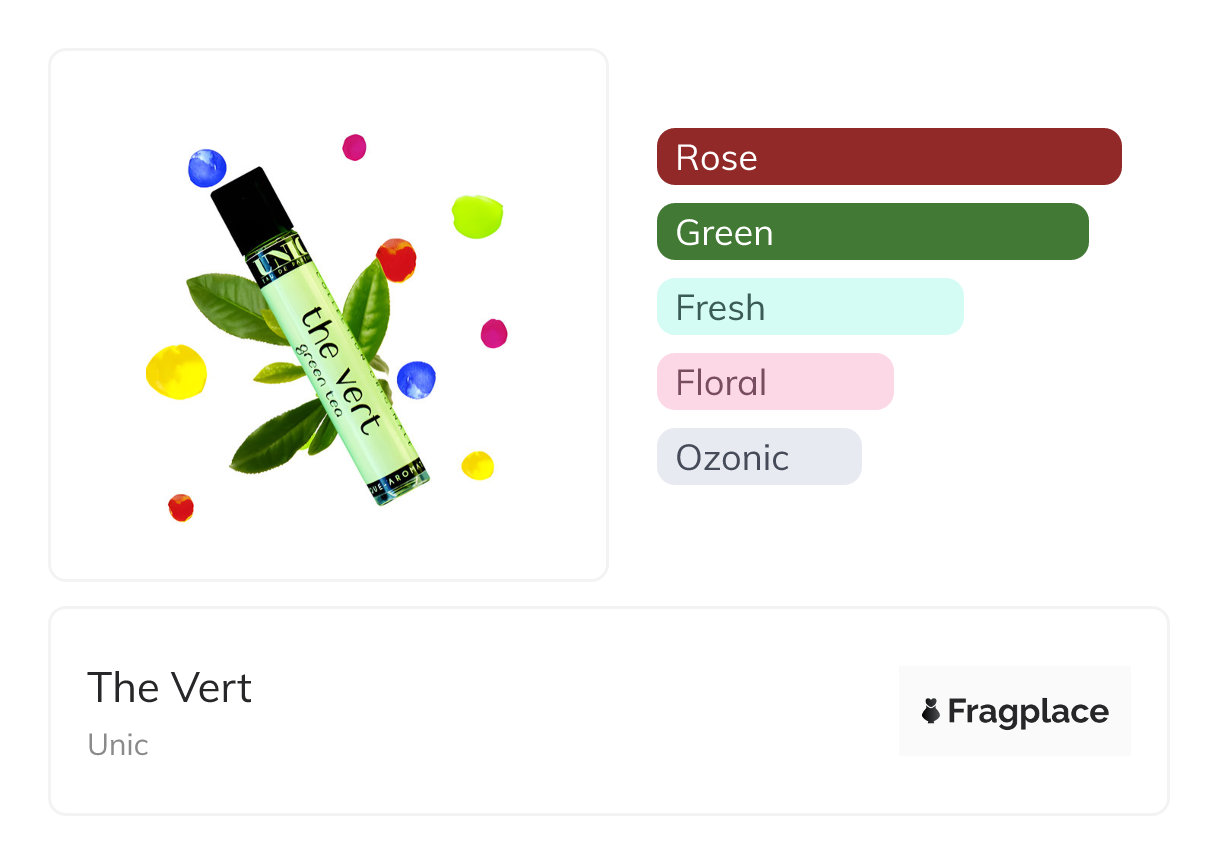Click the small yellow dot near the bottle base
Viewport: 1218px width, 864px height.
coord(477,465)
